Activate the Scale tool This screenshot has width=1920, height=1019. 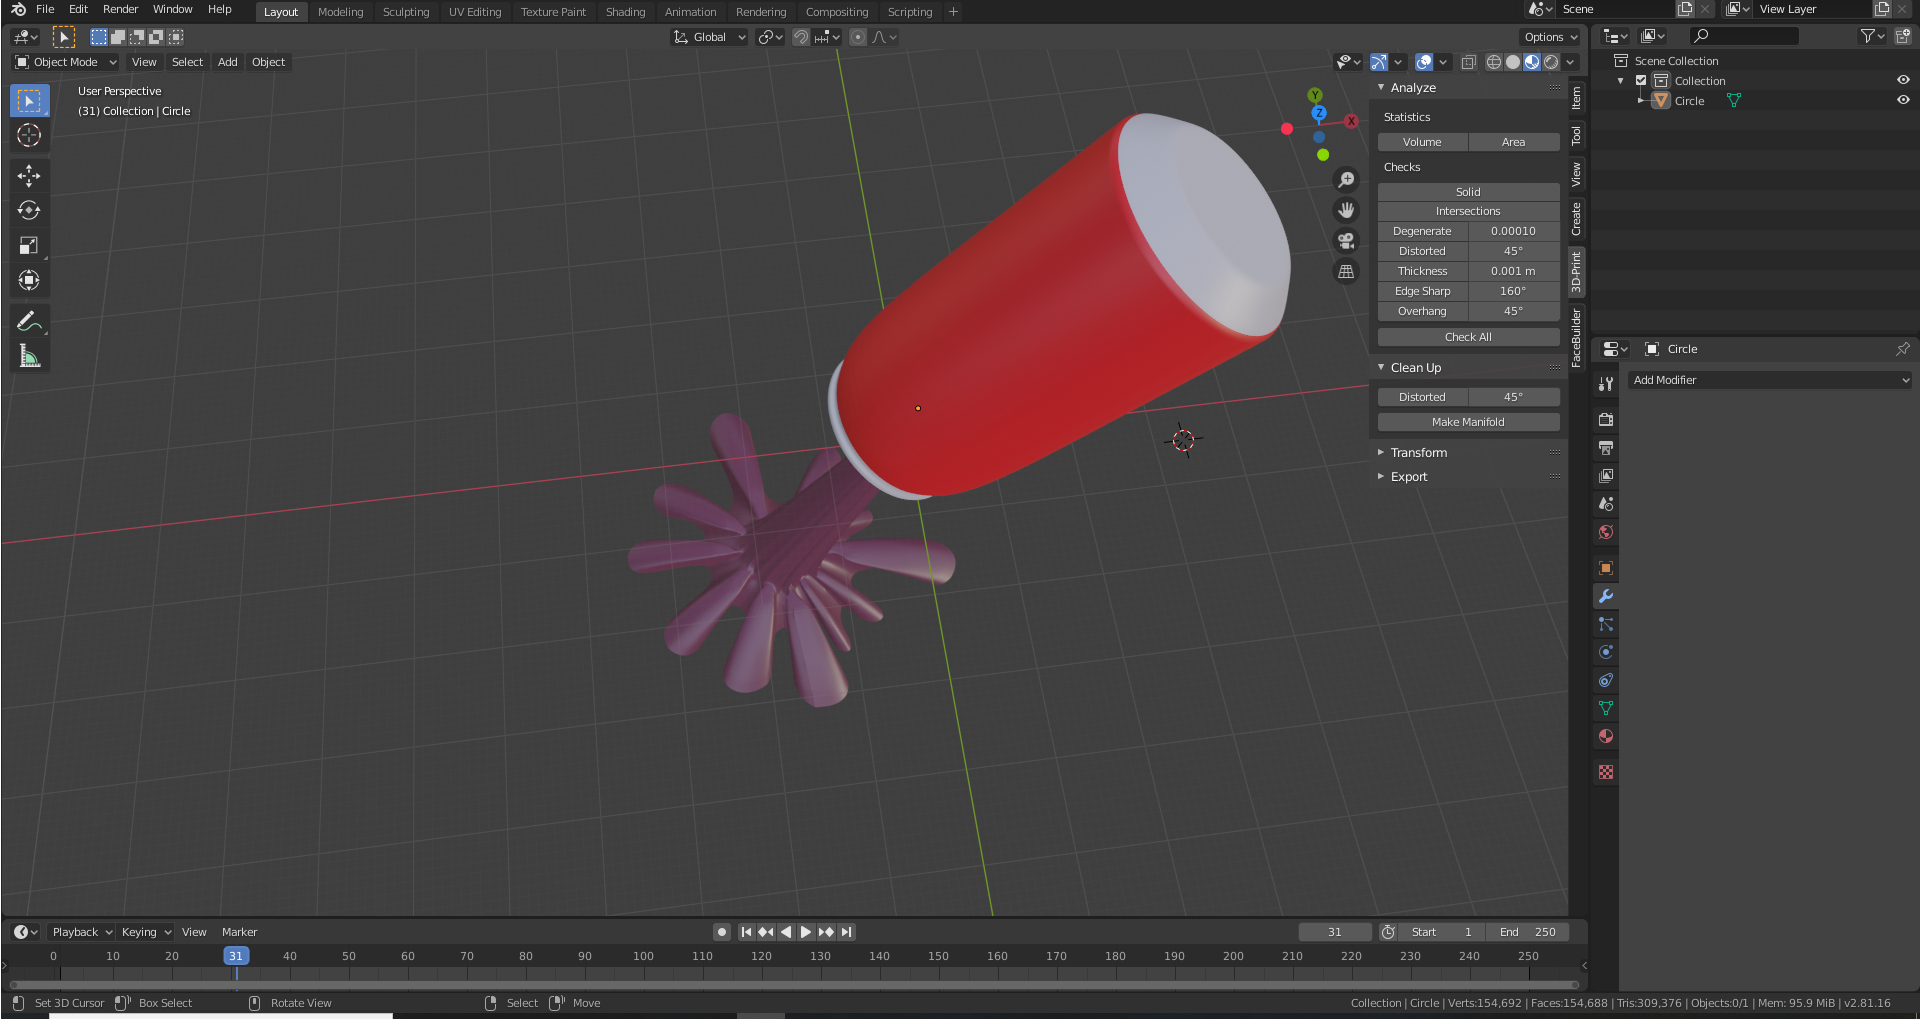click(29, 246)
